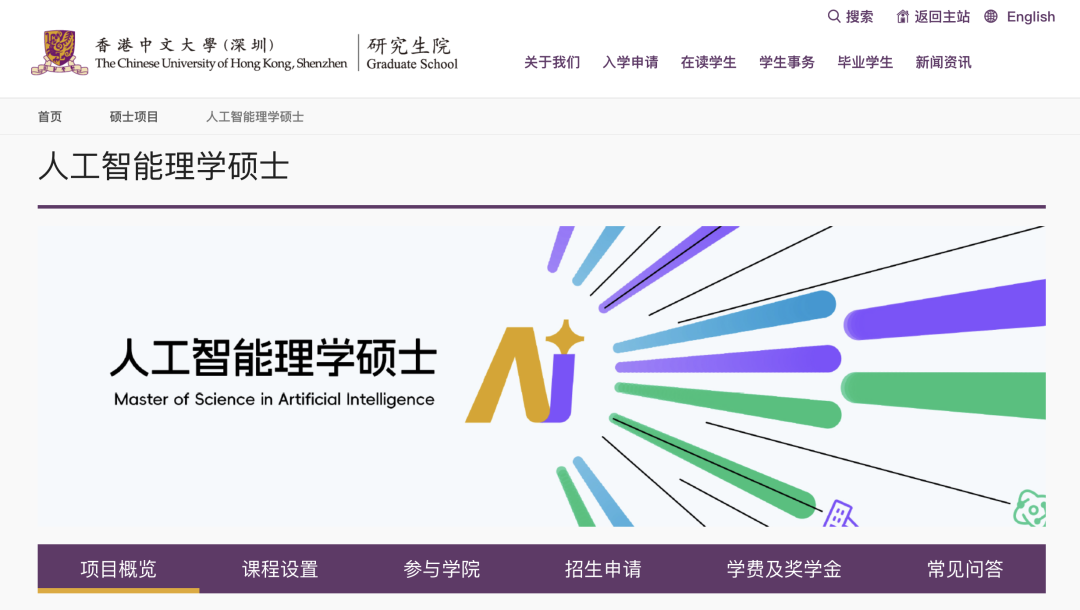Click the 人工智能理学硕士 page heading

pos(163,167)
